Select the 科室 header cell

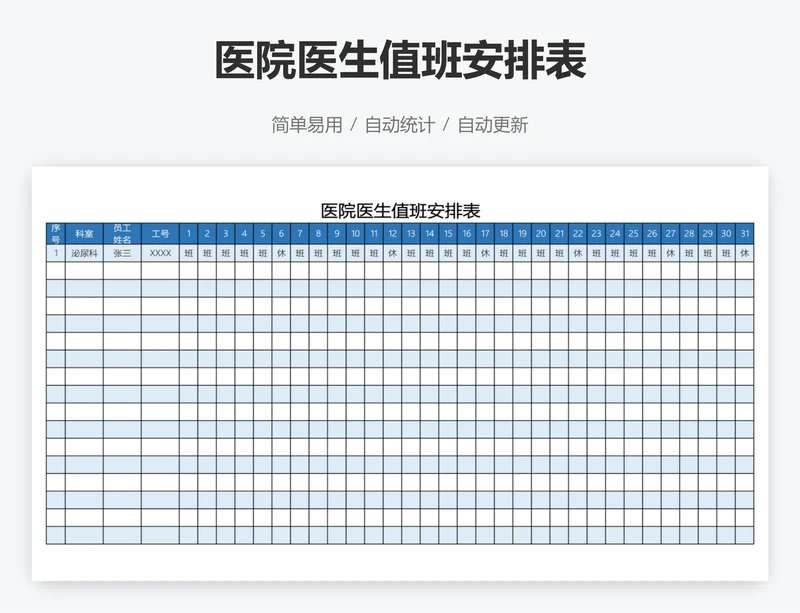84,234
